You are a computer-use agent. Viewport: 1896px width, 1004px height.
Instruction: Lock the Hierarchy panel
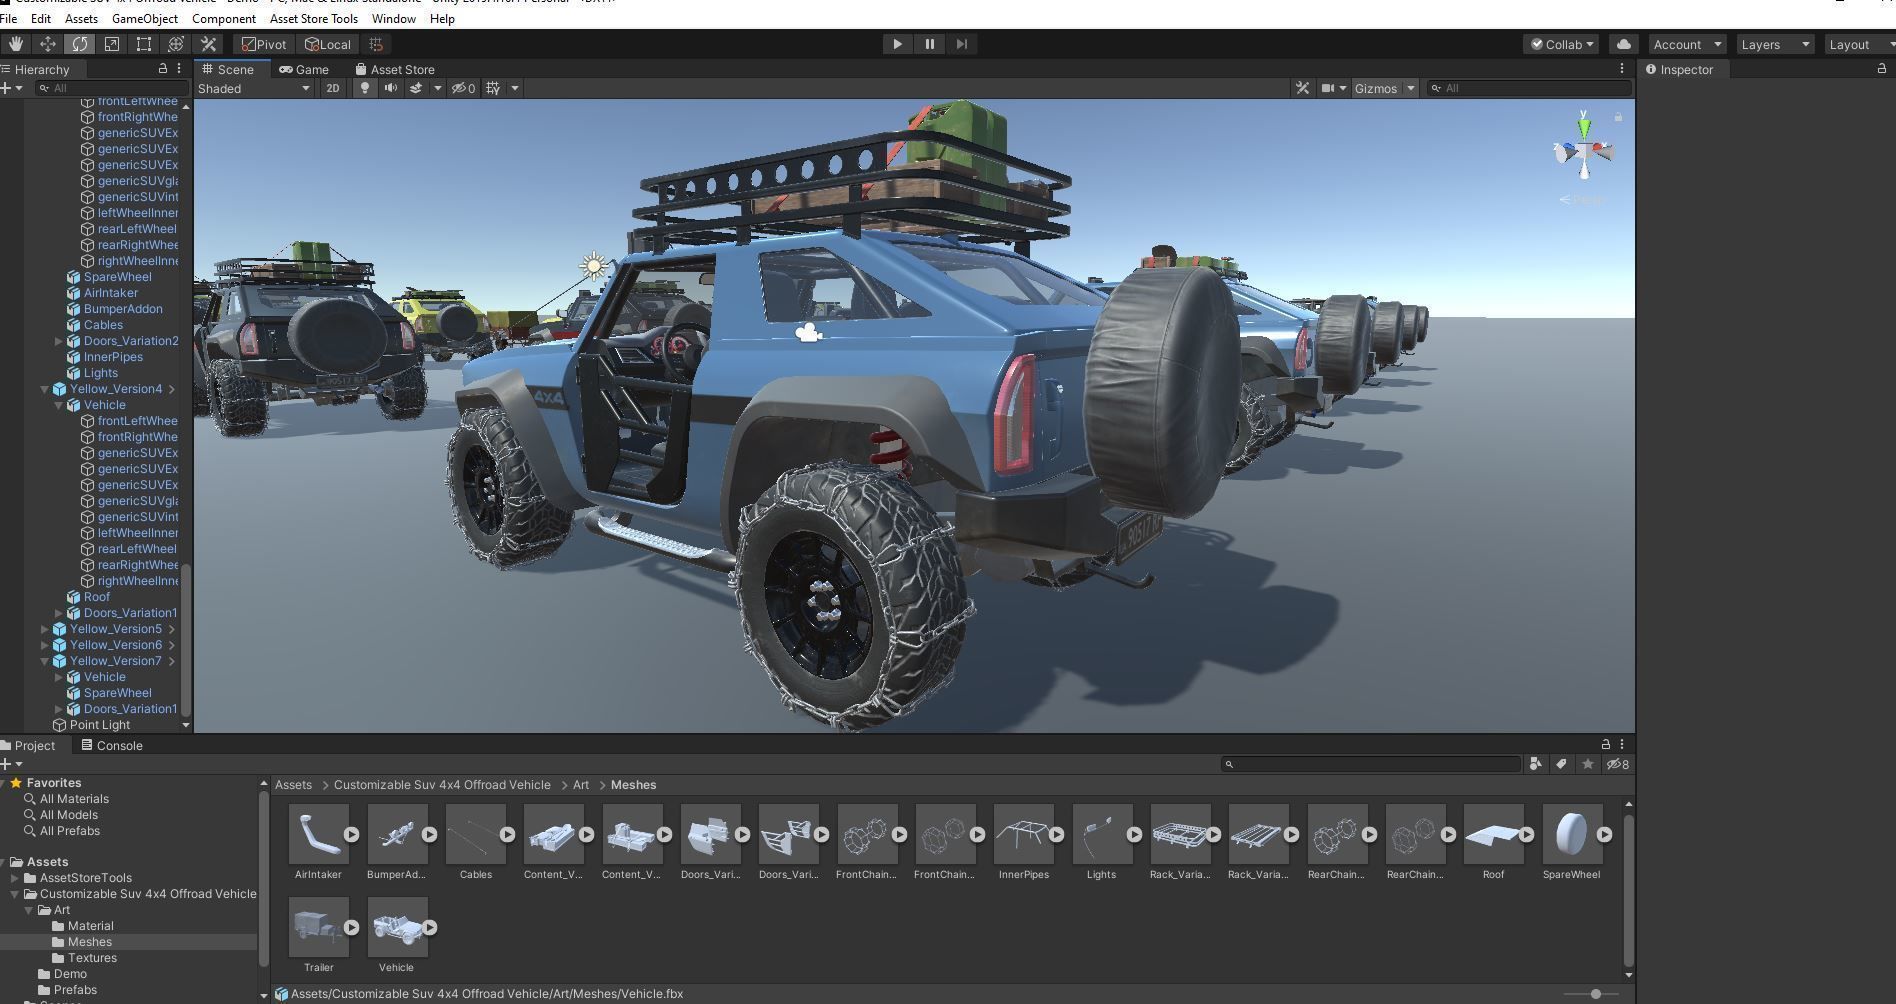click(163, 69)
